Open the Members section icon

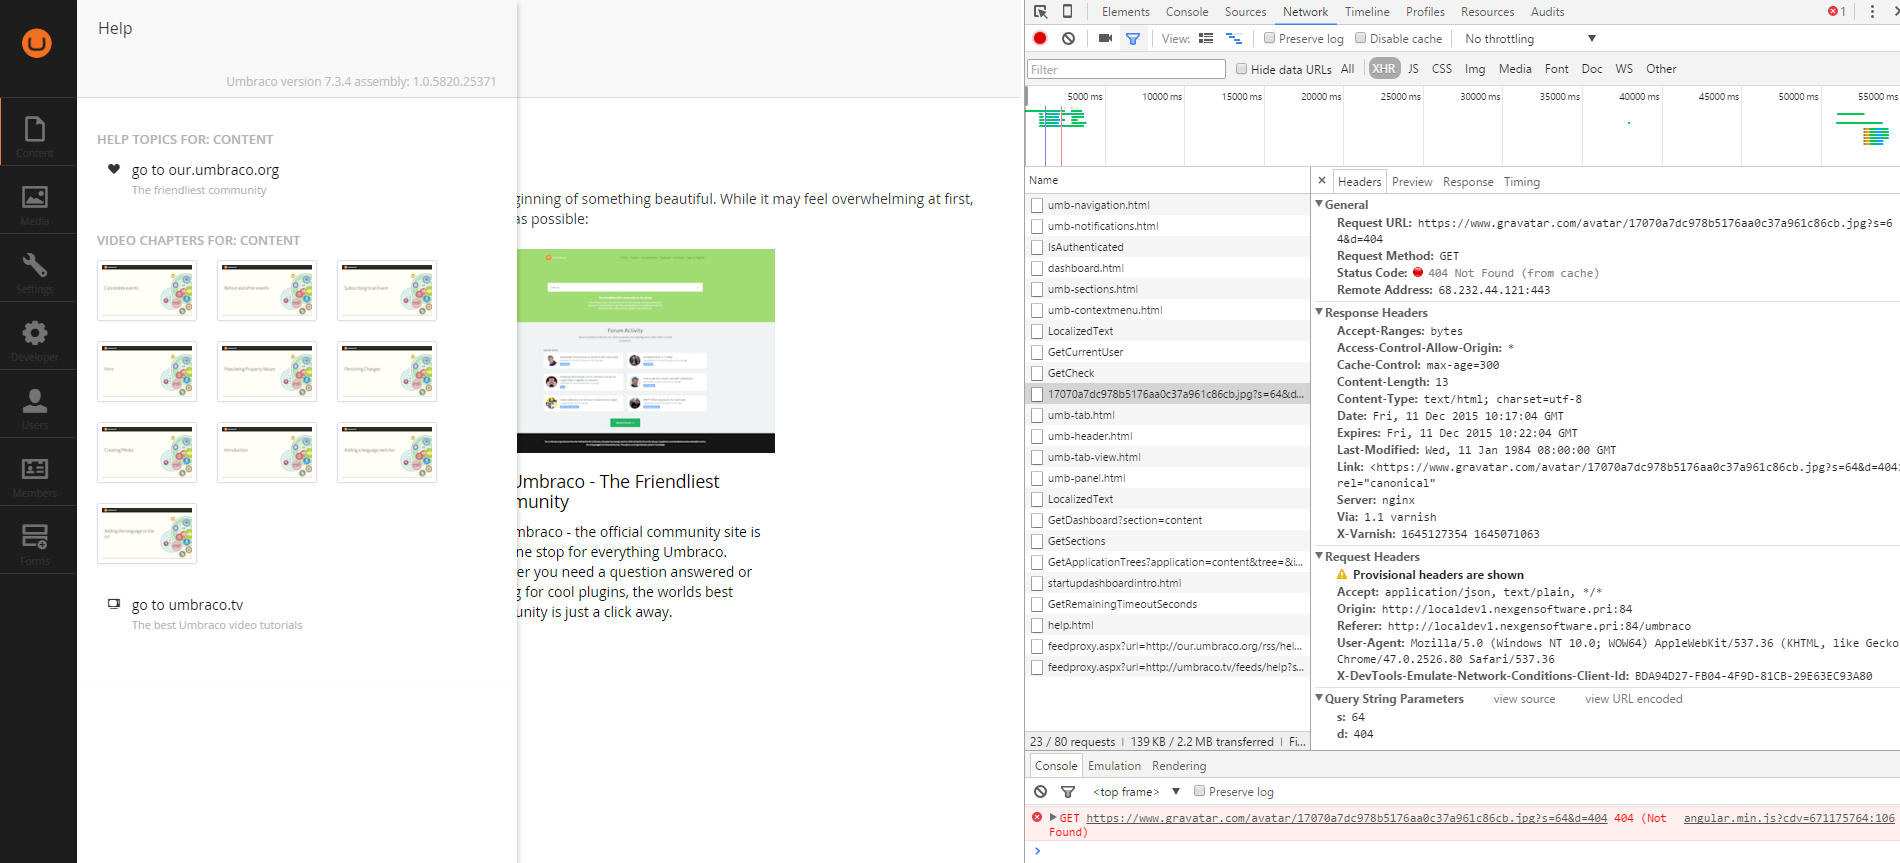pyautogui.click(x=35, y=469)
